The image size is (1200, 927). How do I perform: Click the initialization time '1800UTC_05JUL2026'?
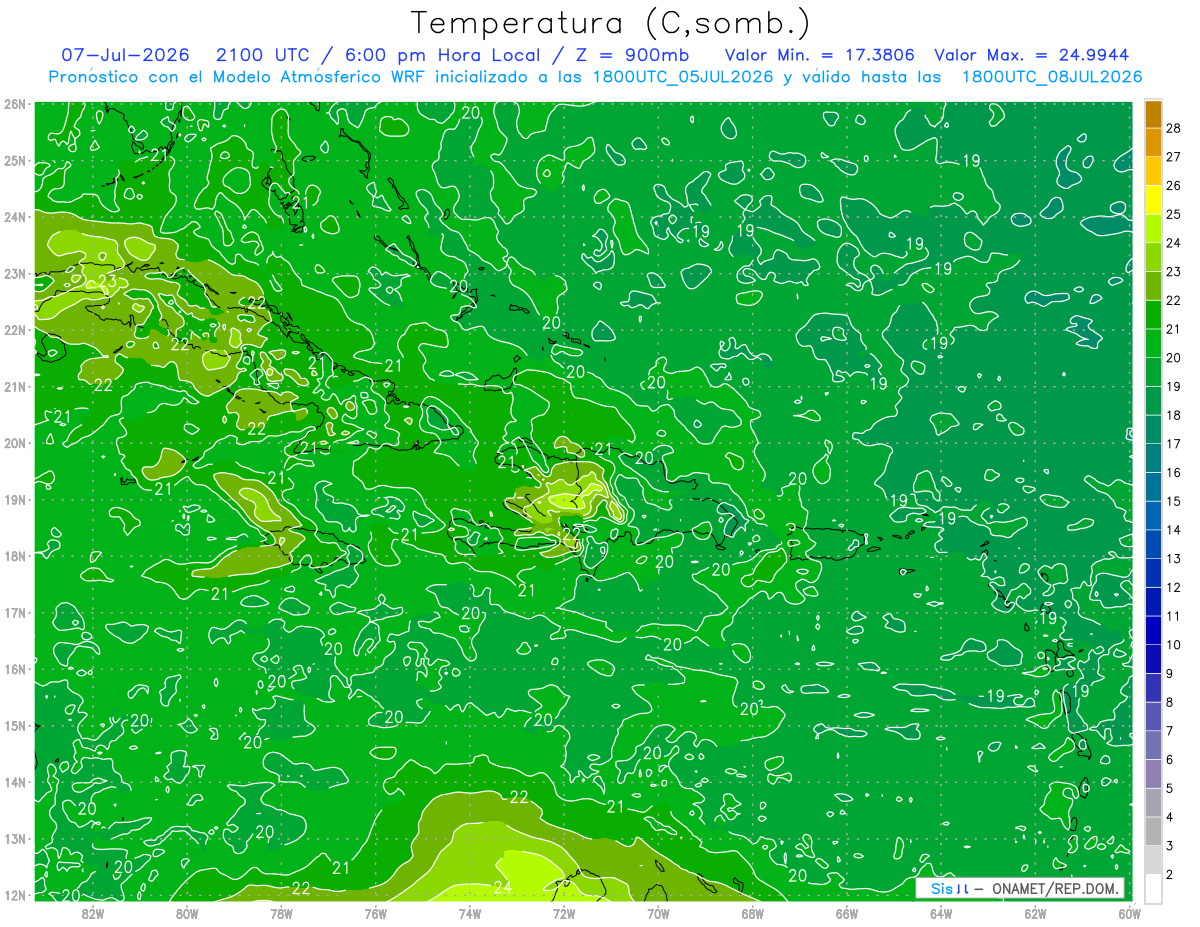click(685, 76)
